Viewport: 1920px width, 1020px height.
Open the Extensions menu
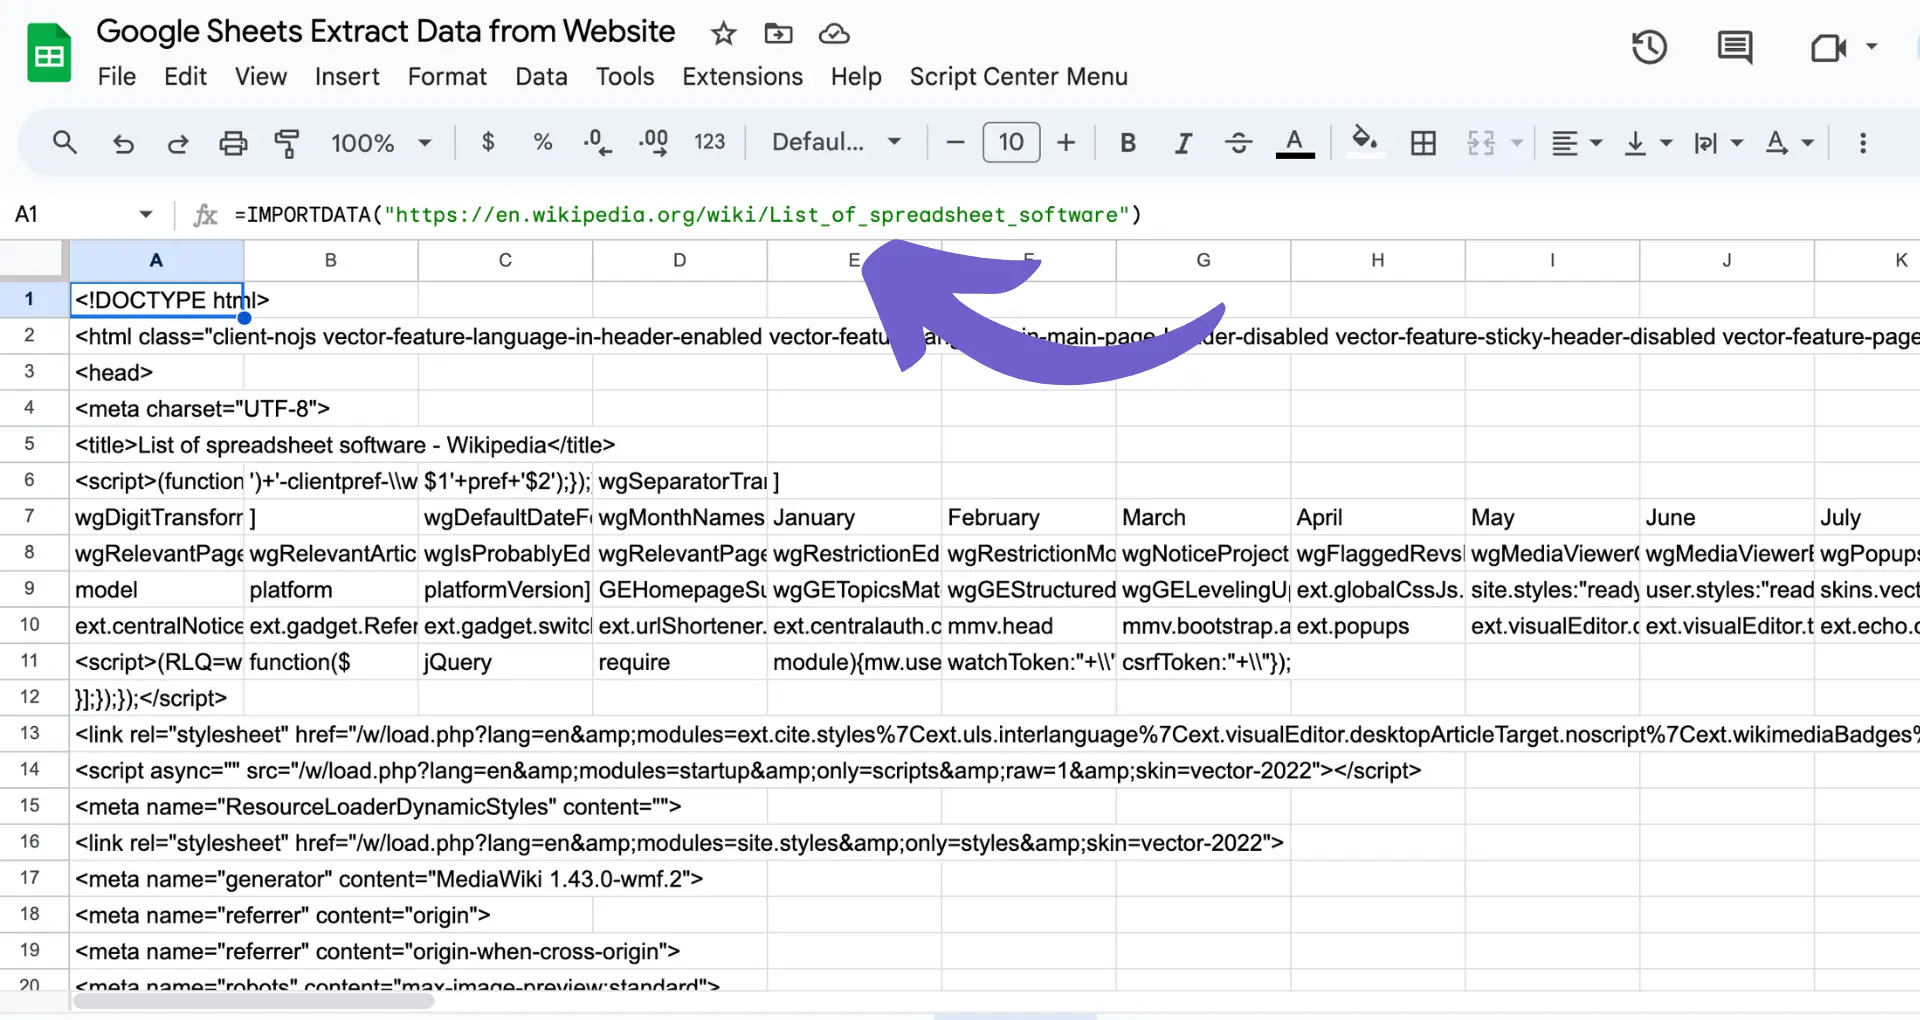click(x=742, y=77)
